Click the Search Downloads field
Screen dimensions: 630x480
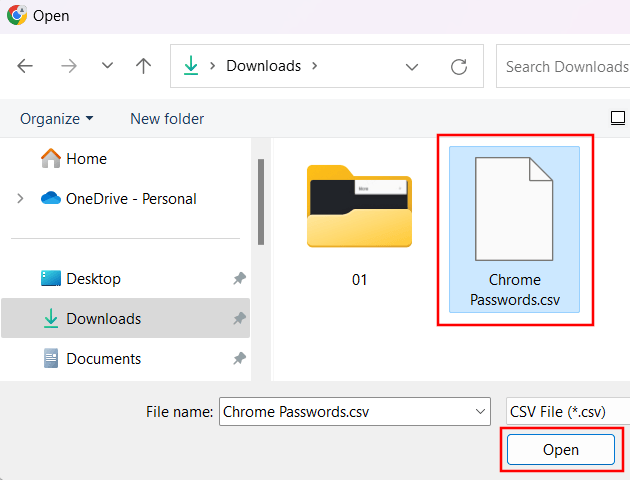click(563, 66)
